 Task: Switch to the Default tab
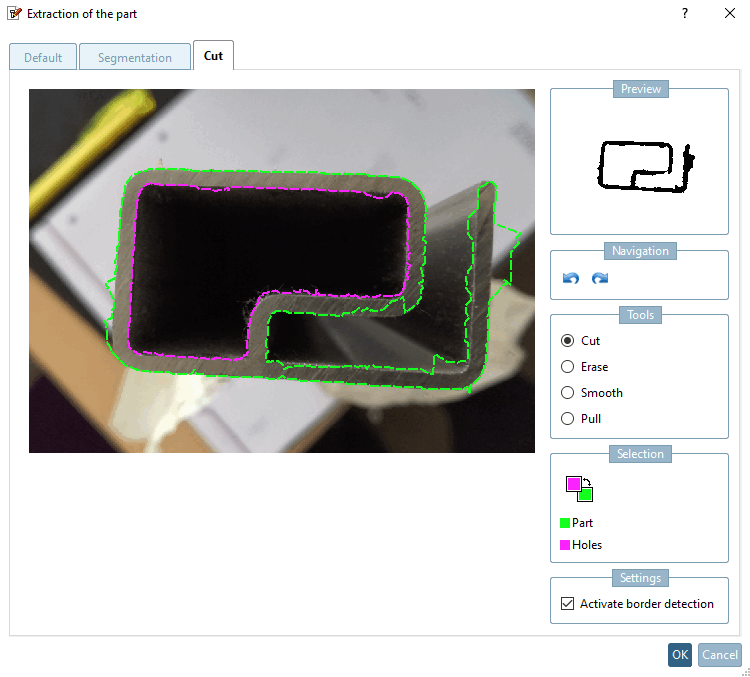click(x=43, y=57)
